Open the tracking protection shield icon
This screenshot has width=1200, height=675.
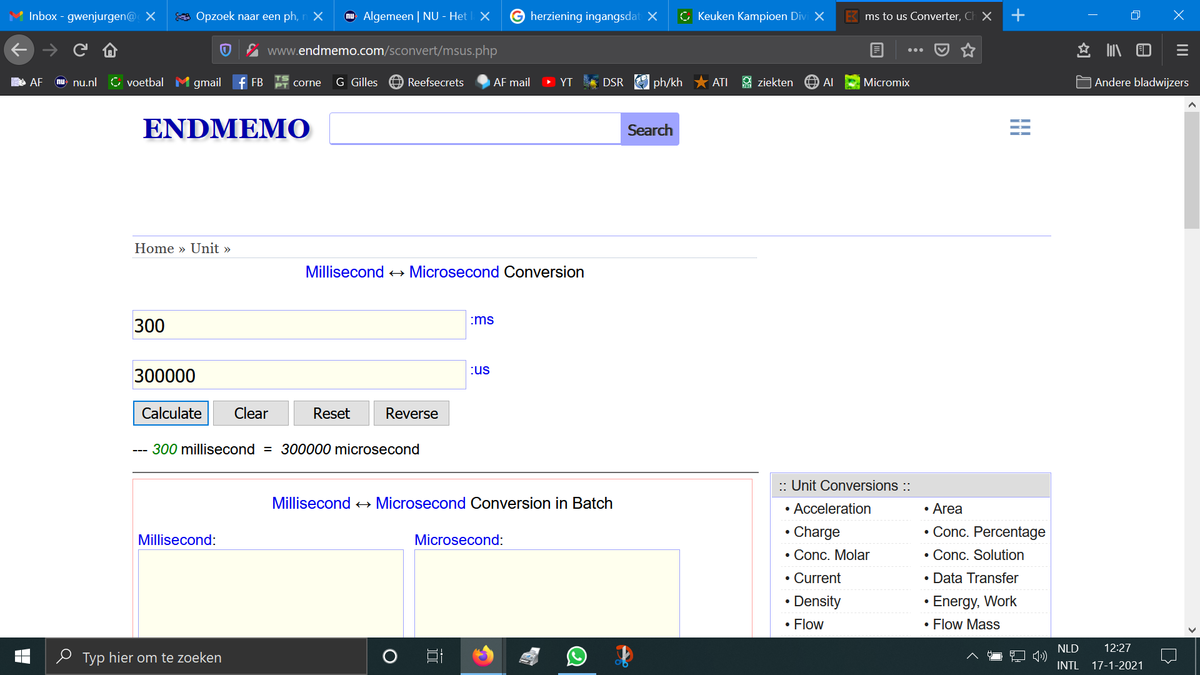[227, 50]
